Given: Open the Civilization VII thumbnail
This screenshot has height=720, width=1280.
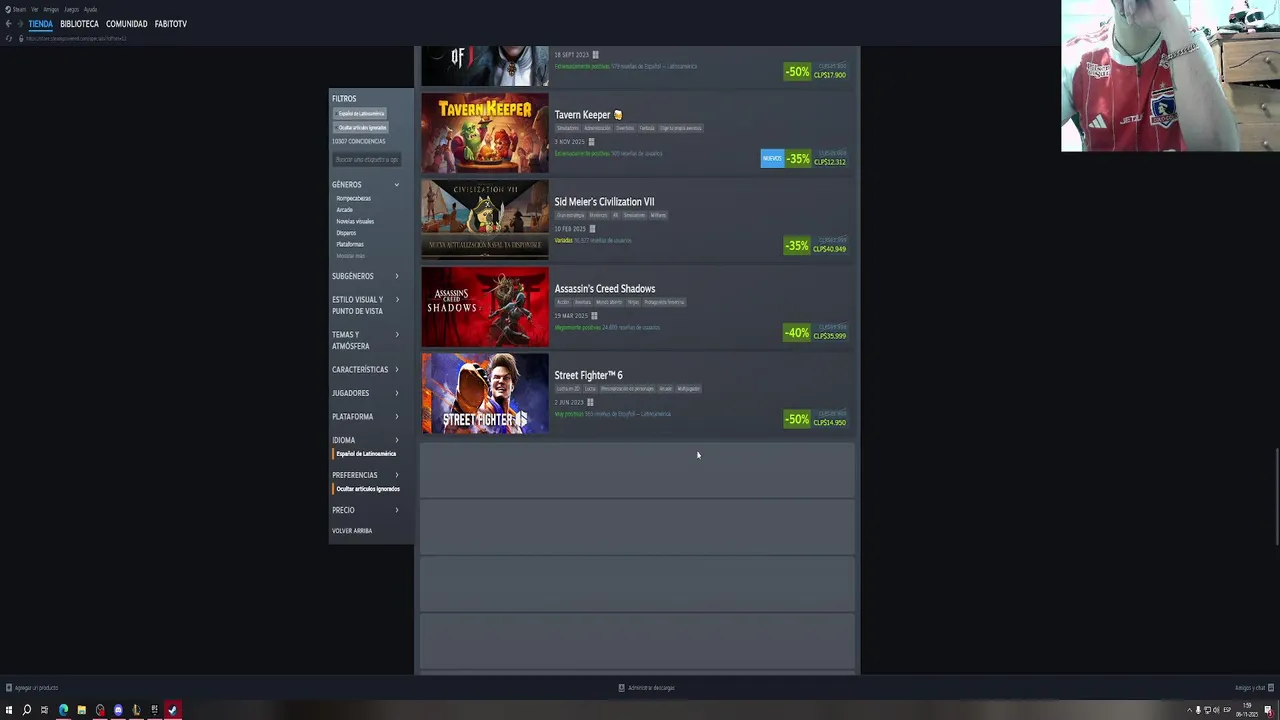Looking at the screenshot, I should (x=485, y=220).
